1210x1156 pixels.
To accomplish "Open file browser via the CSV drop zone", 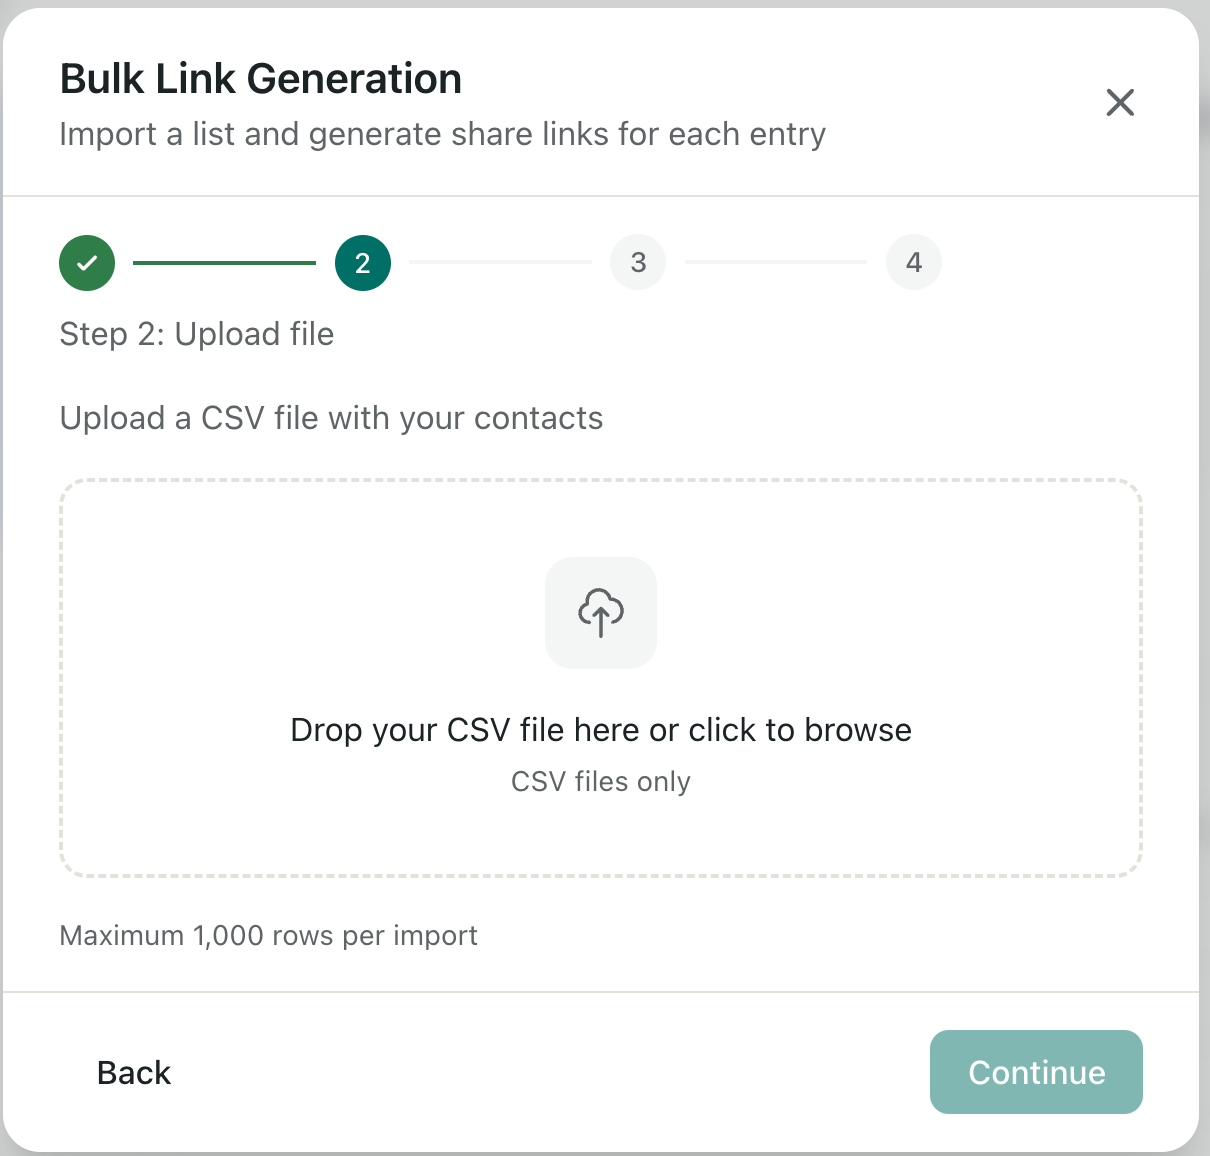I will 600,677.
